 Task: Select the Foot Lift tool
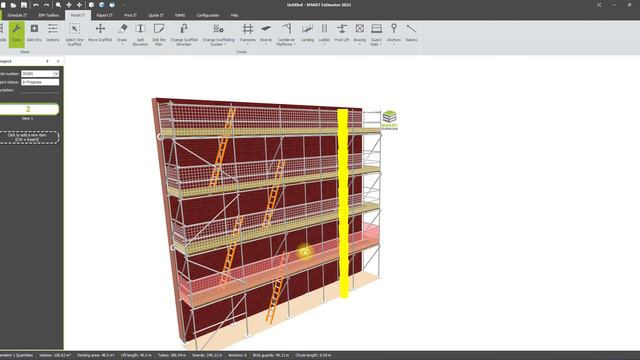point(342,33)
